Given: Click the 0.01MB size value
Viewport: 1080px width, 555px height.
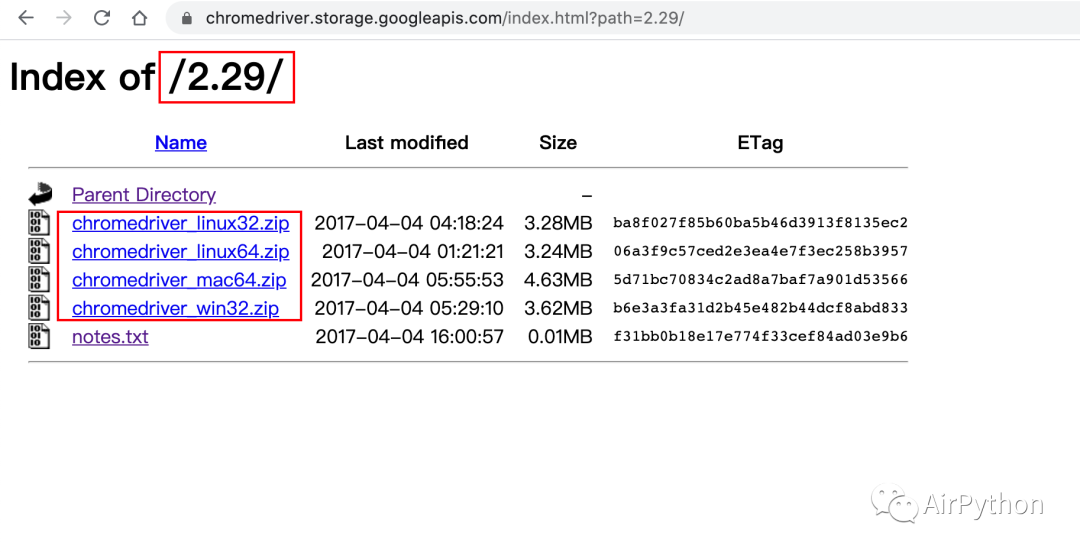Looking at the screenshot, I should pyautogui.click(x=560, y=337).
